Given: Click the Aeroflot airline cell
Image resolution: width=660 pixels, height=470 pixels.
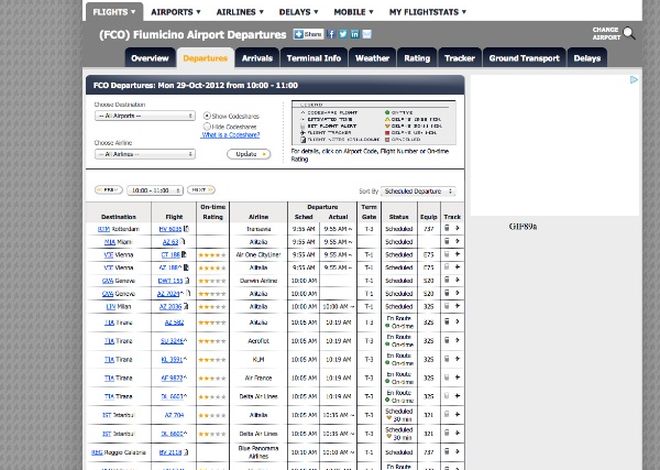Looking at the screenshot, I should (258, 341).
